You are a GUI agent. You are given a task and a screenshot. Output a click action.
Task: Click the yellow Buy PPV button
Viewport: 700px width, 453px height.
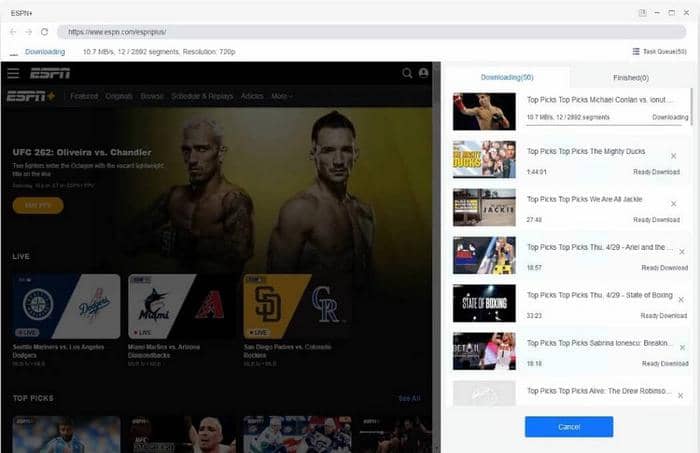(38, 205)
